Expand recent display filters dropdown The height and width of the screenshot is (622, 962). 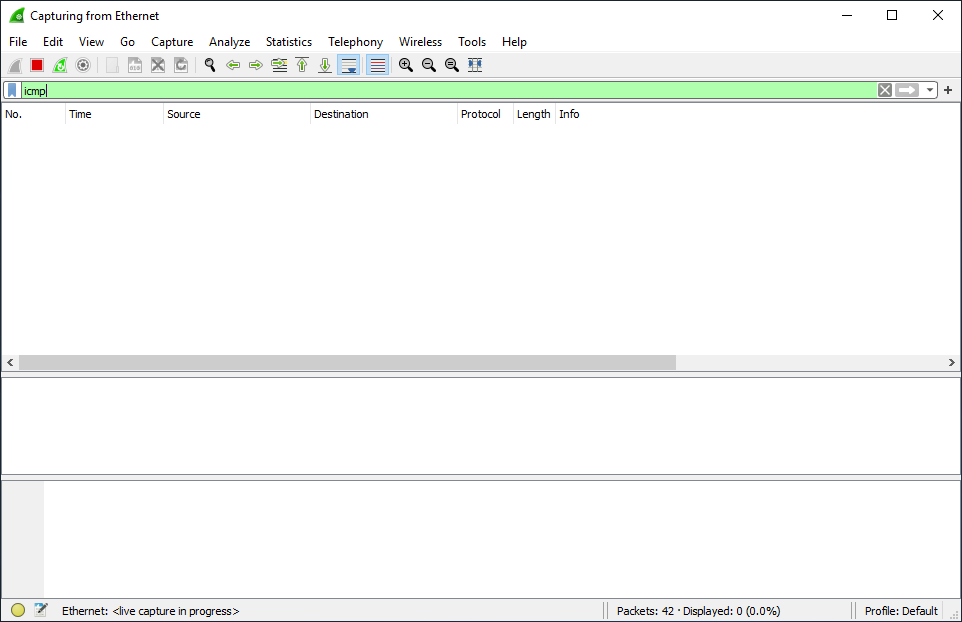929,91
